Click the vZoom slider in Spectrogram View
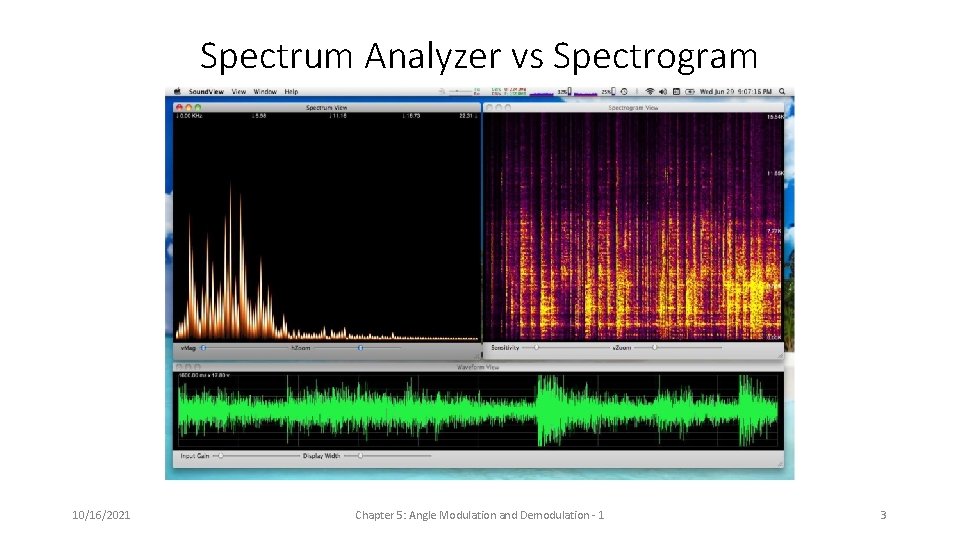This screenshot has width=960, height=540. click(678, 348)
